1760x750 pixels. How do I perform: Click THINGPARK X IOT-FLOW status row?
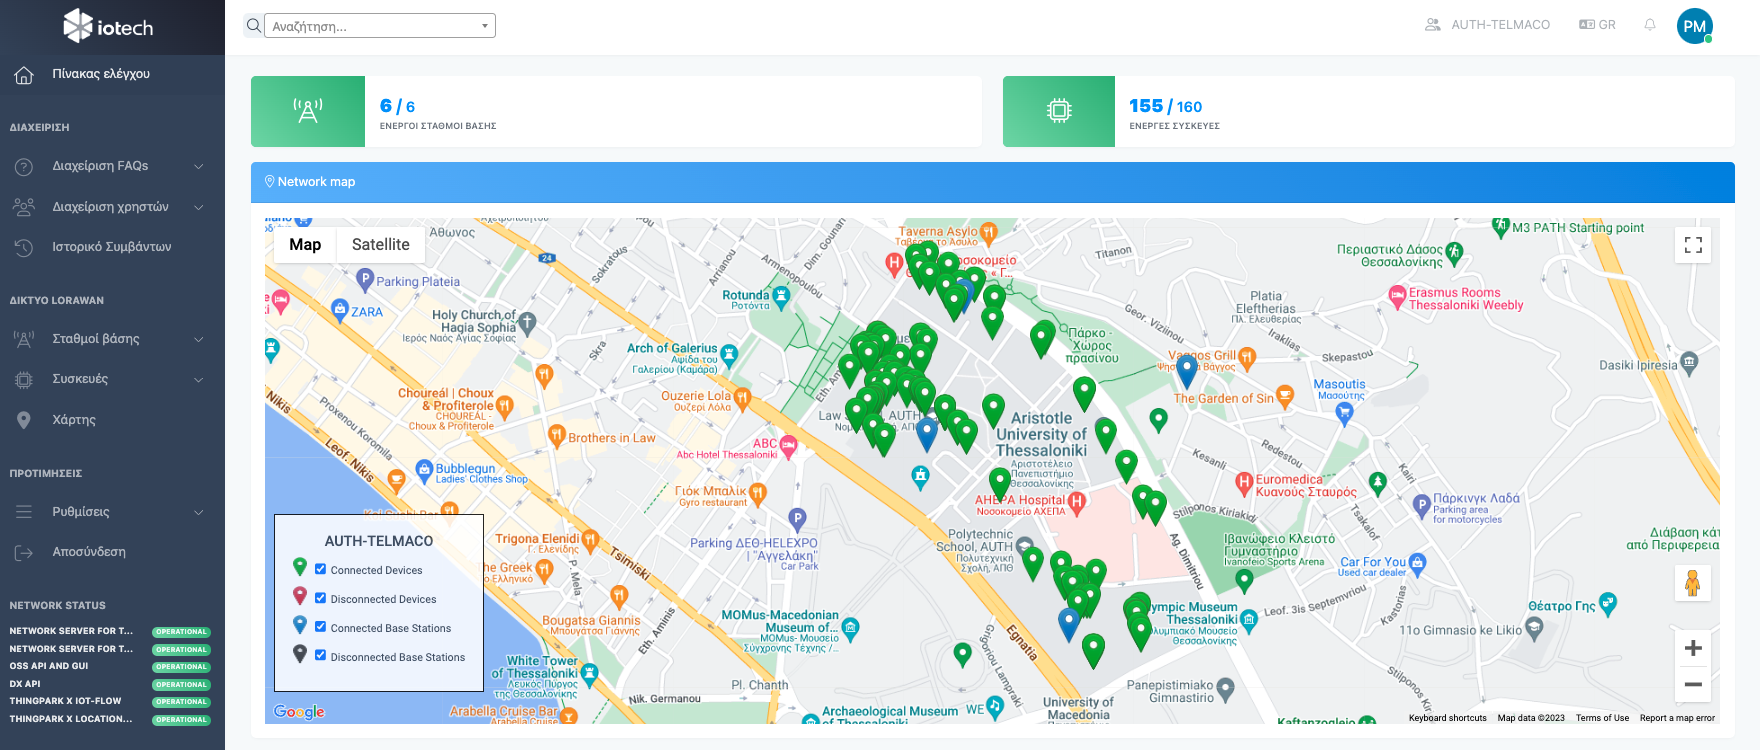coord(110,701)
